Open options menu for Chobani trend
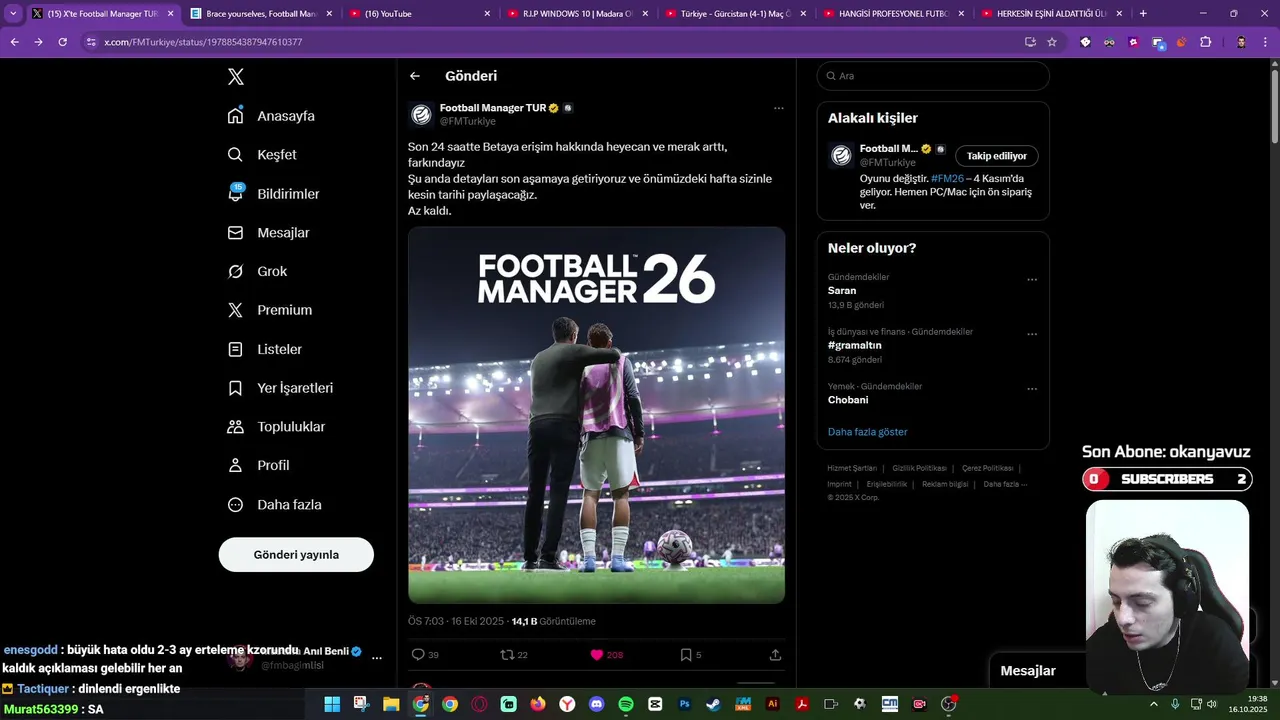 (x=1032, y=389)
